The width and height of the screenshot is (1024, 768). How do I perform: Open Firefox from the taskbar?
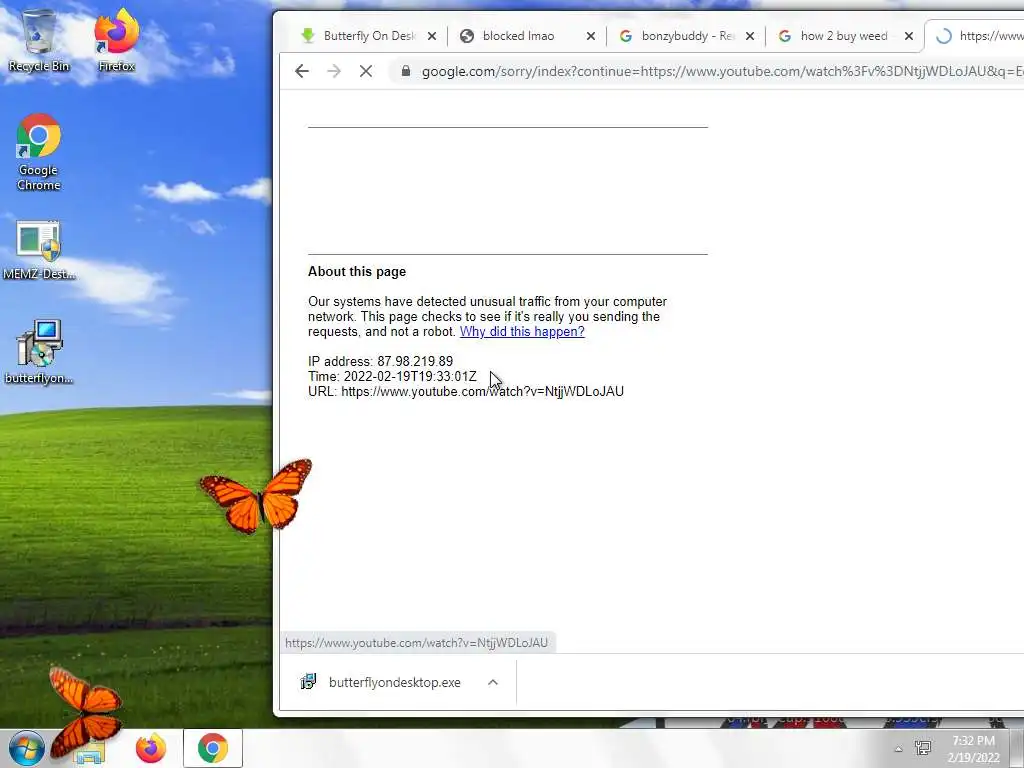tap(151, 748)
